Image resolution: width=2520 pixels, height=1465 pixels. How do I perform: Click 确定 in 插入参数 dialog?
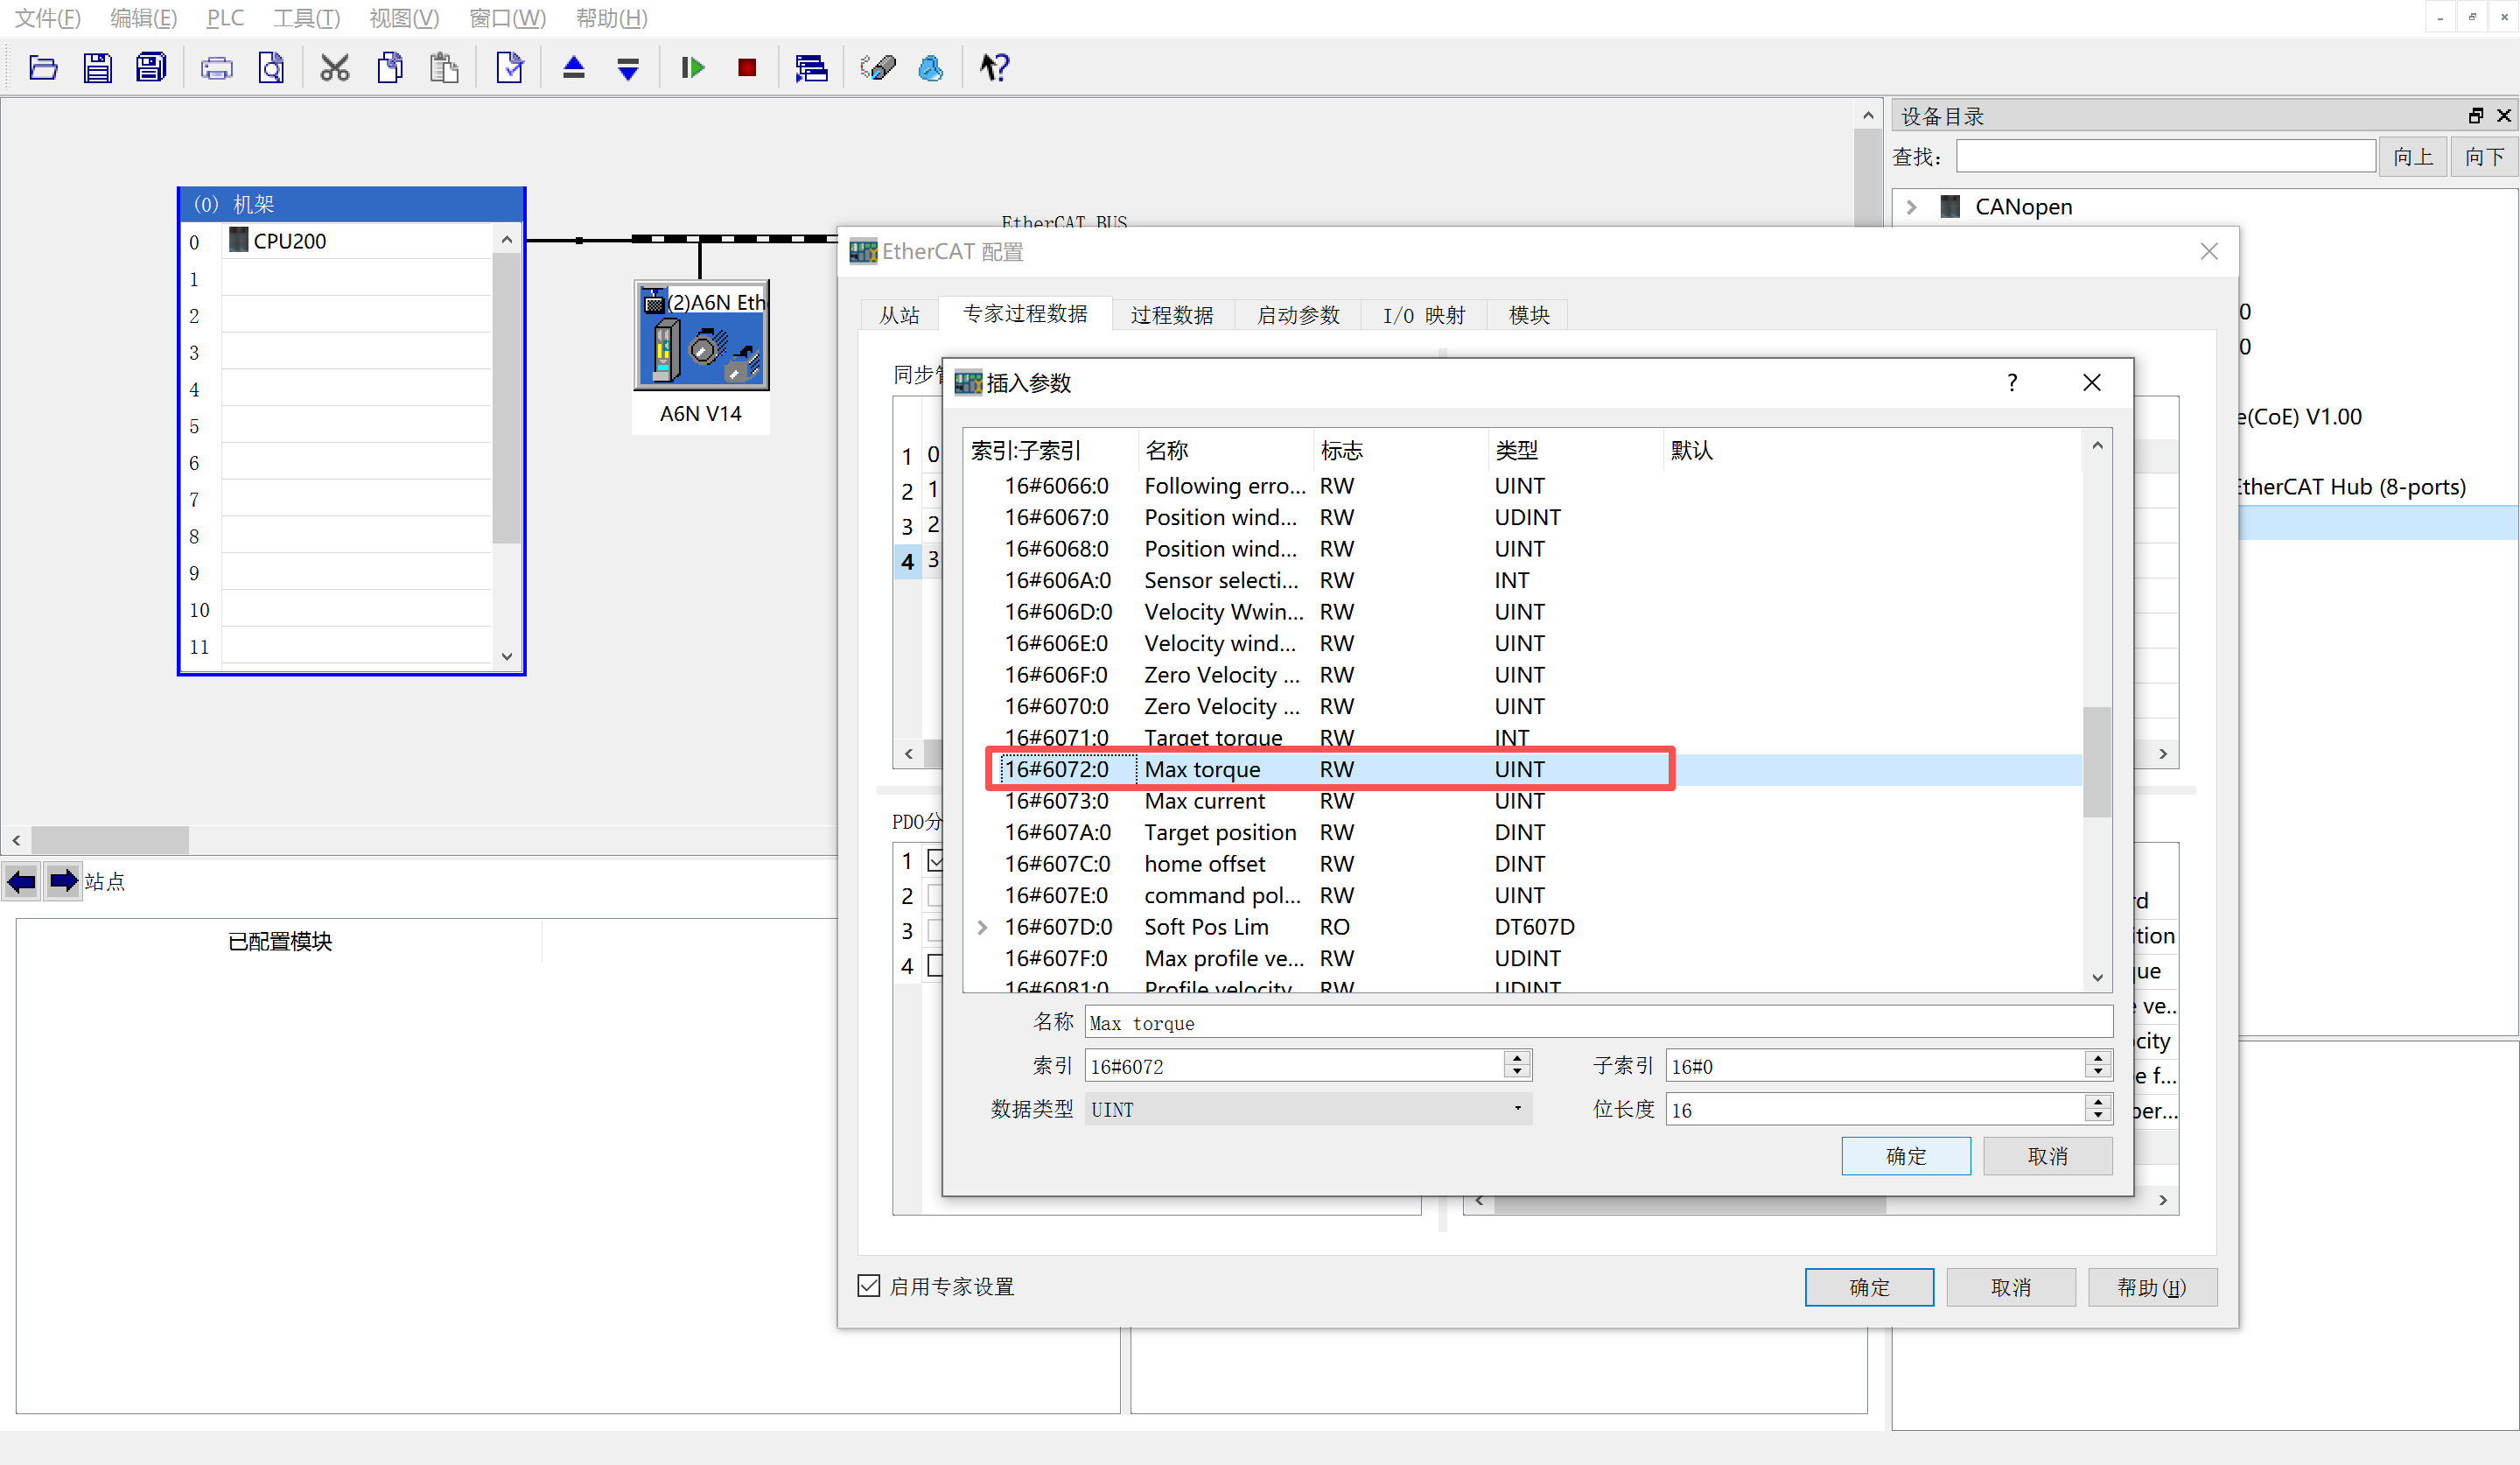pyautogui.click(x=1906, y=1156)
